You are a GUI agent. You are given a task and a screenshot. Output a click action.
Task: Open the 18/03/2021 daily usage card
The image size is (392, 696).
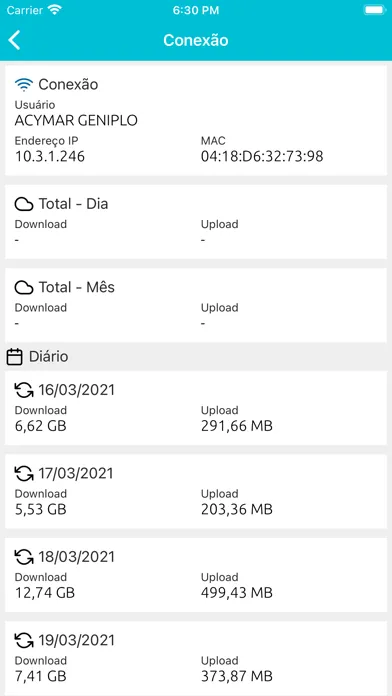(196, 575)
